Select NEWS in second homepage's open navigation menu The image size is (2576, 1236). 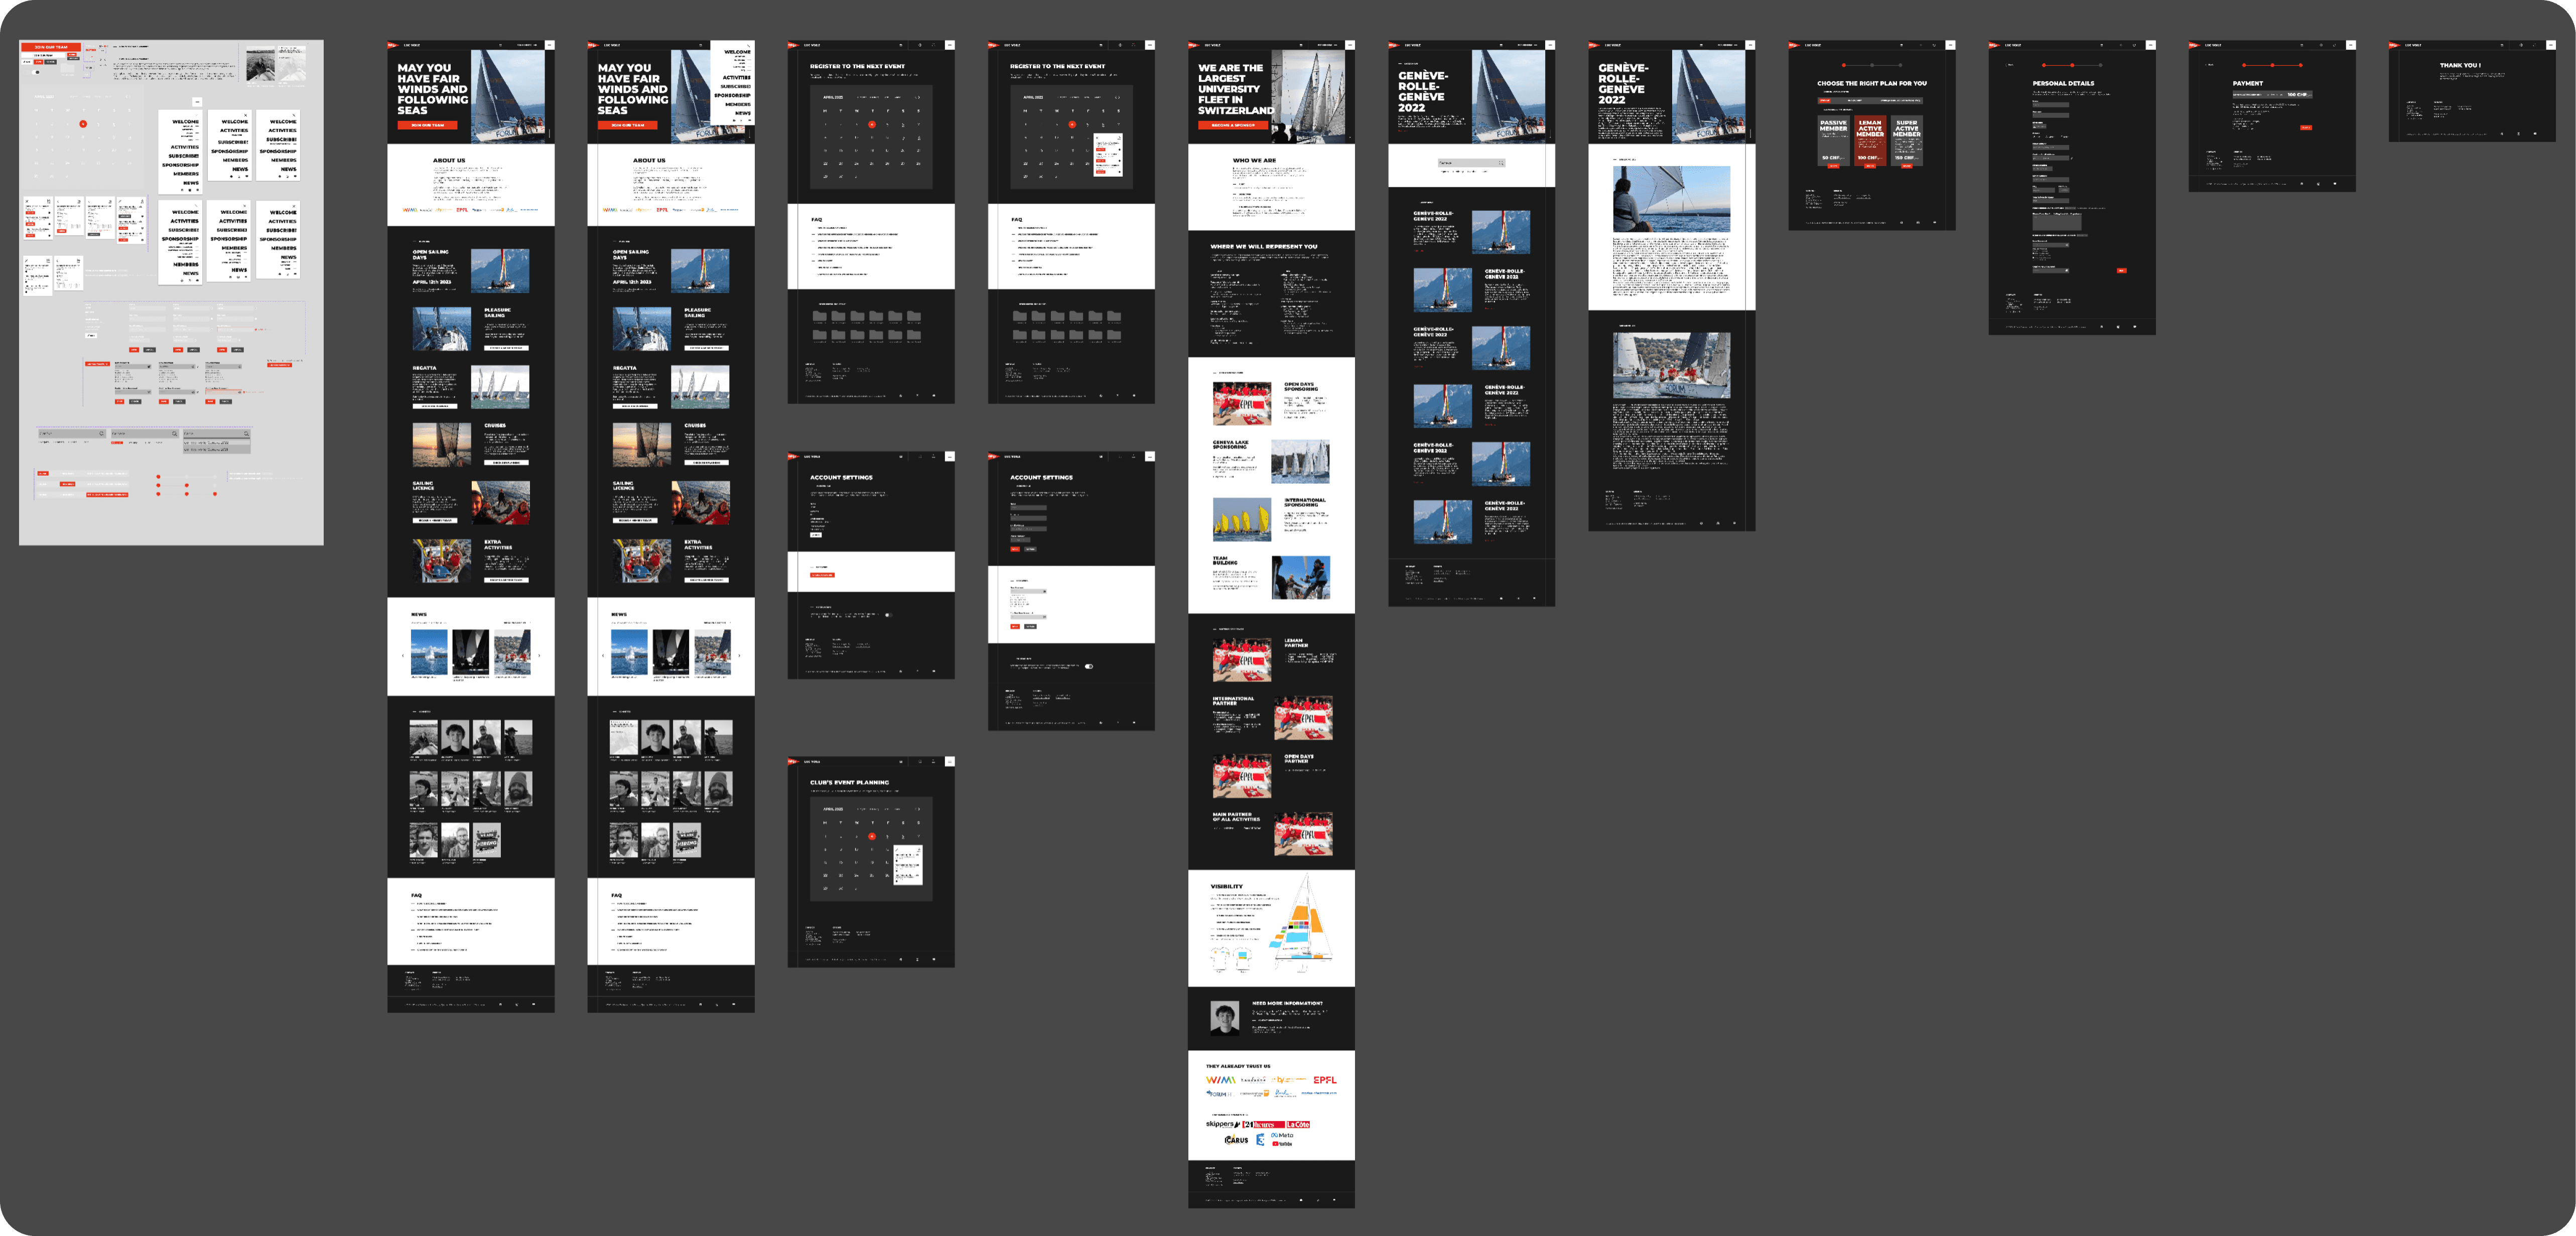[742, 113]
